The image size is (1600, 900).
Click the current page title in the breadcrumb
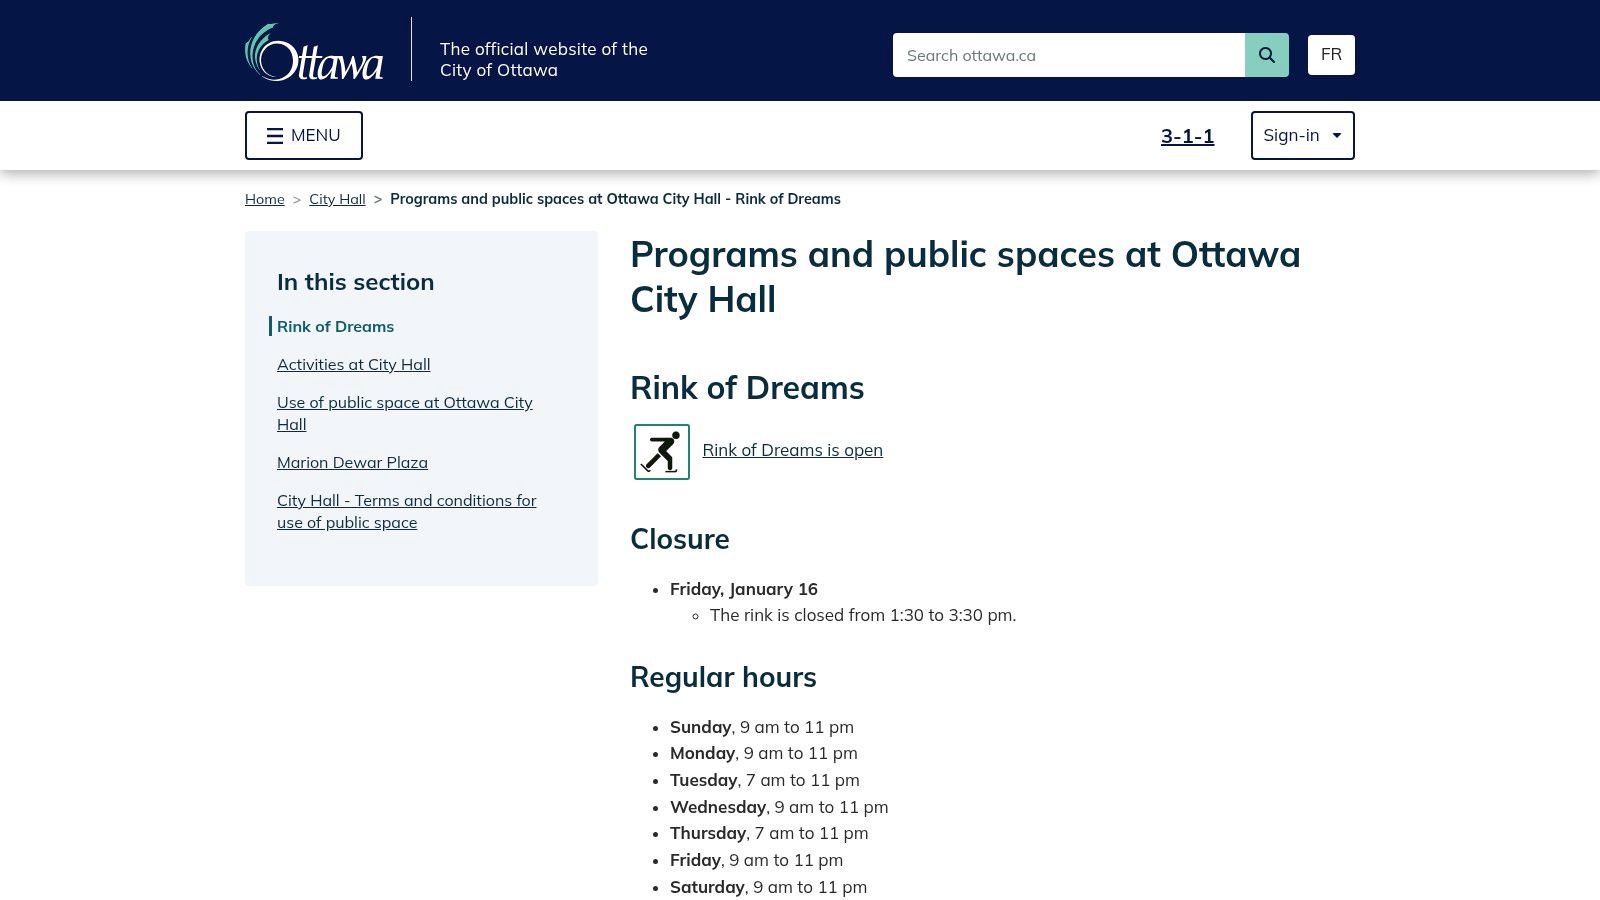(x=615, y=199)
